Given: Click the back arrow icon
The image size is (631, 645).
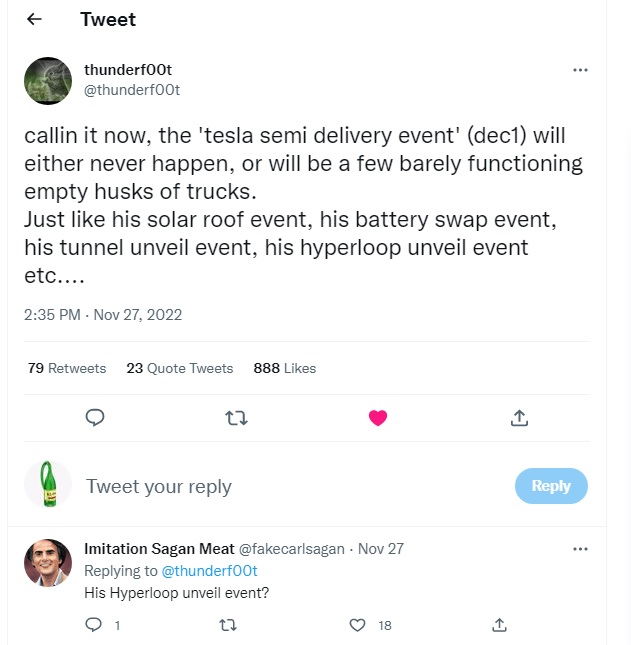Looking at the screenshot, I should coord(35,20).
